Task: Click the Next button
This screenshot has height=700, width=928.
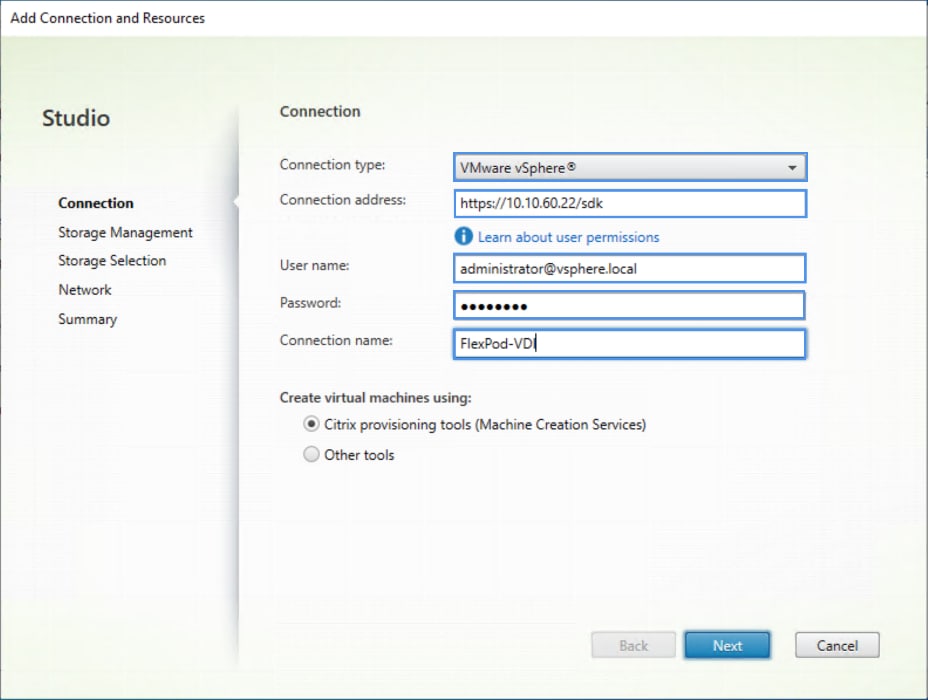Action: (727, 646)
